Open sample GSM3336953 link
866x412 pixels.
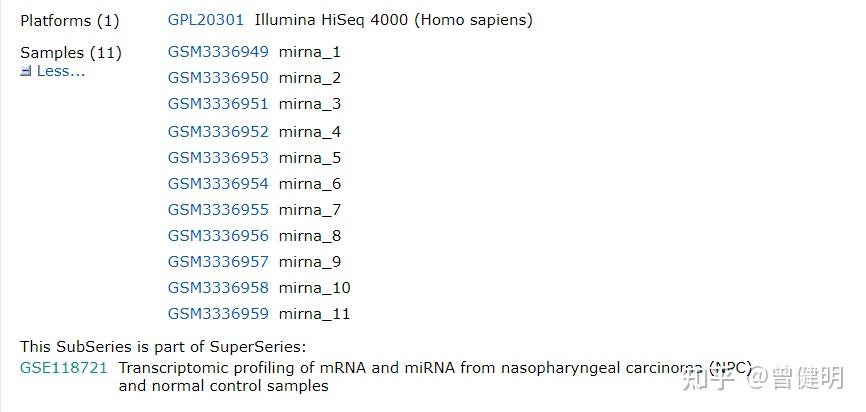pyautogui.click(x=218, y=157)
